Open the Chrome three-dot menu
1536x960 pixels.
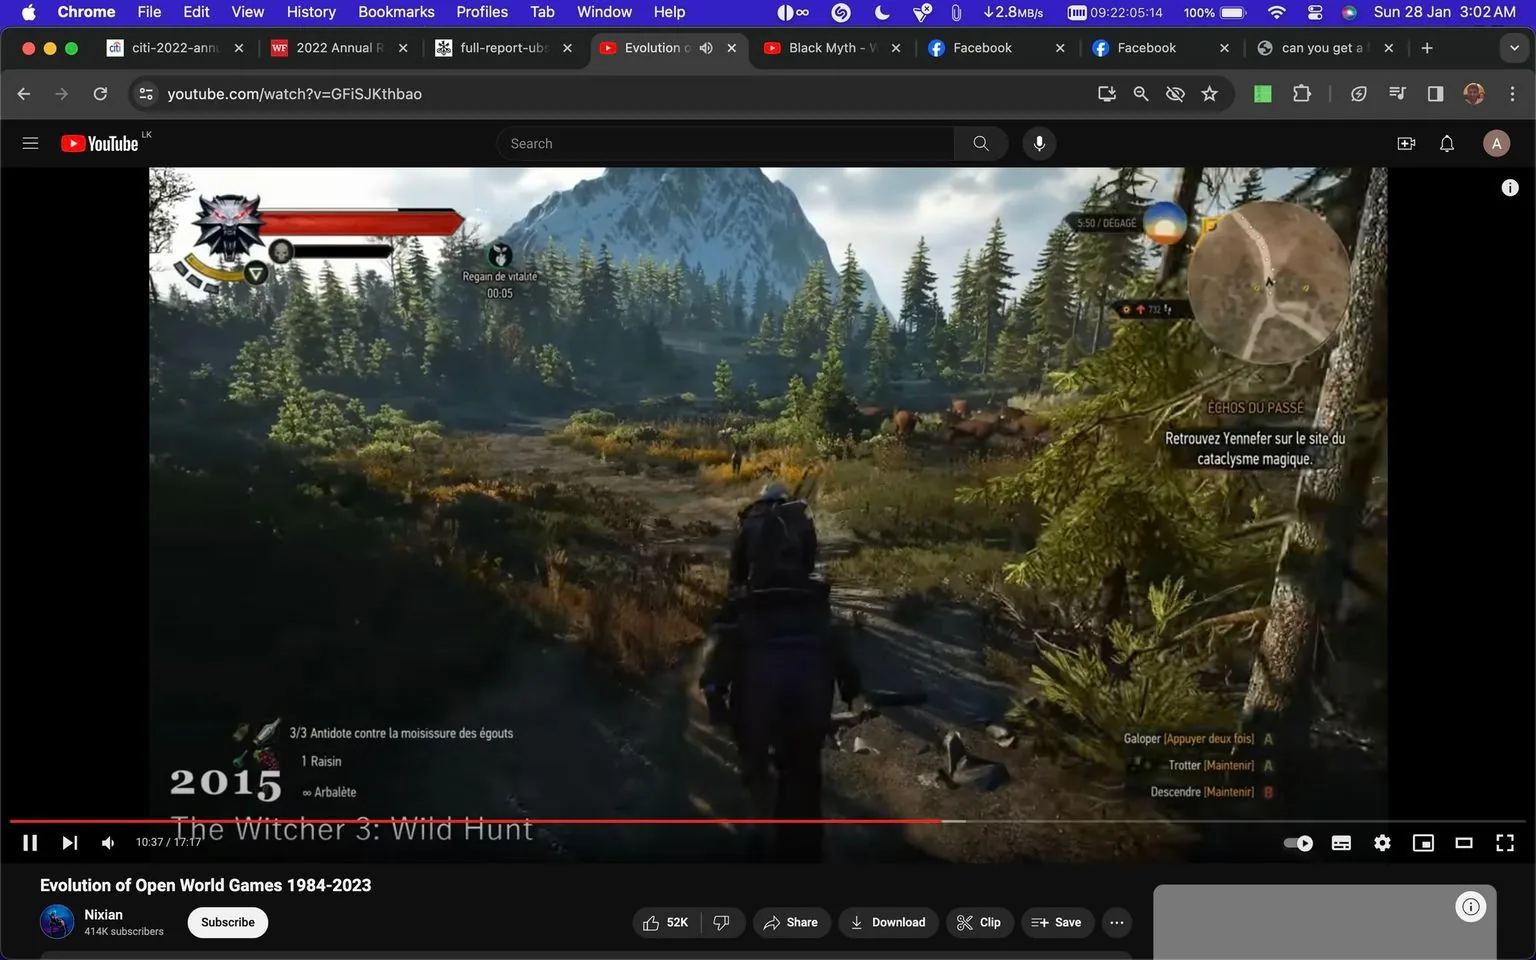click(x=1513, y=93)
